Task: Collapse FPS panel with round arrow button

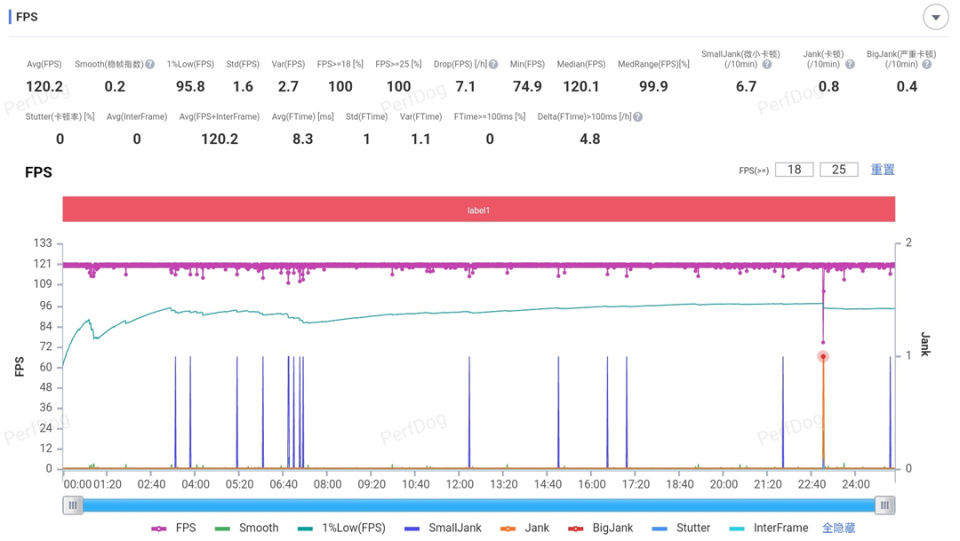Action: click(x=936, y=17)
